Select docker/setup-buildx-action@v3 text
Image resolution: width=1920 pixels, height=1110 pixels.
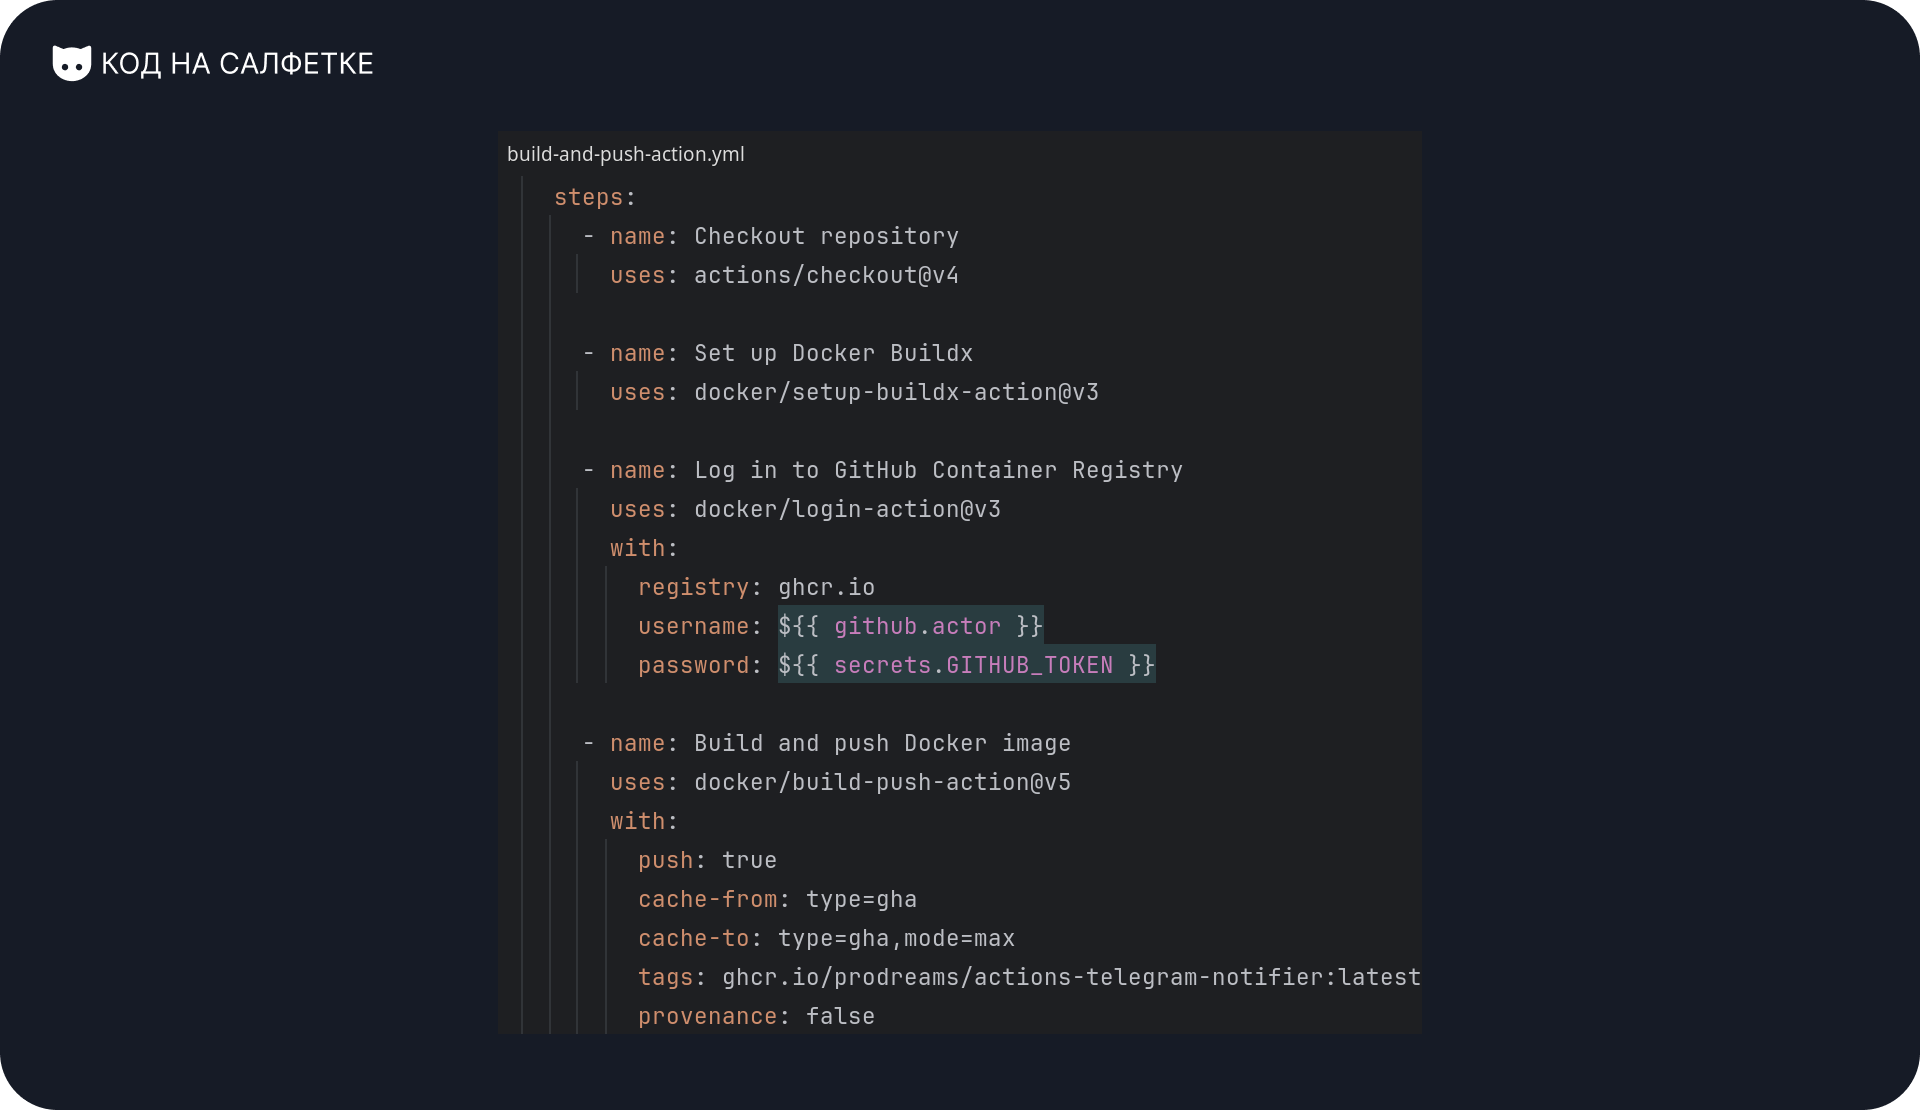tap(897, 392)
